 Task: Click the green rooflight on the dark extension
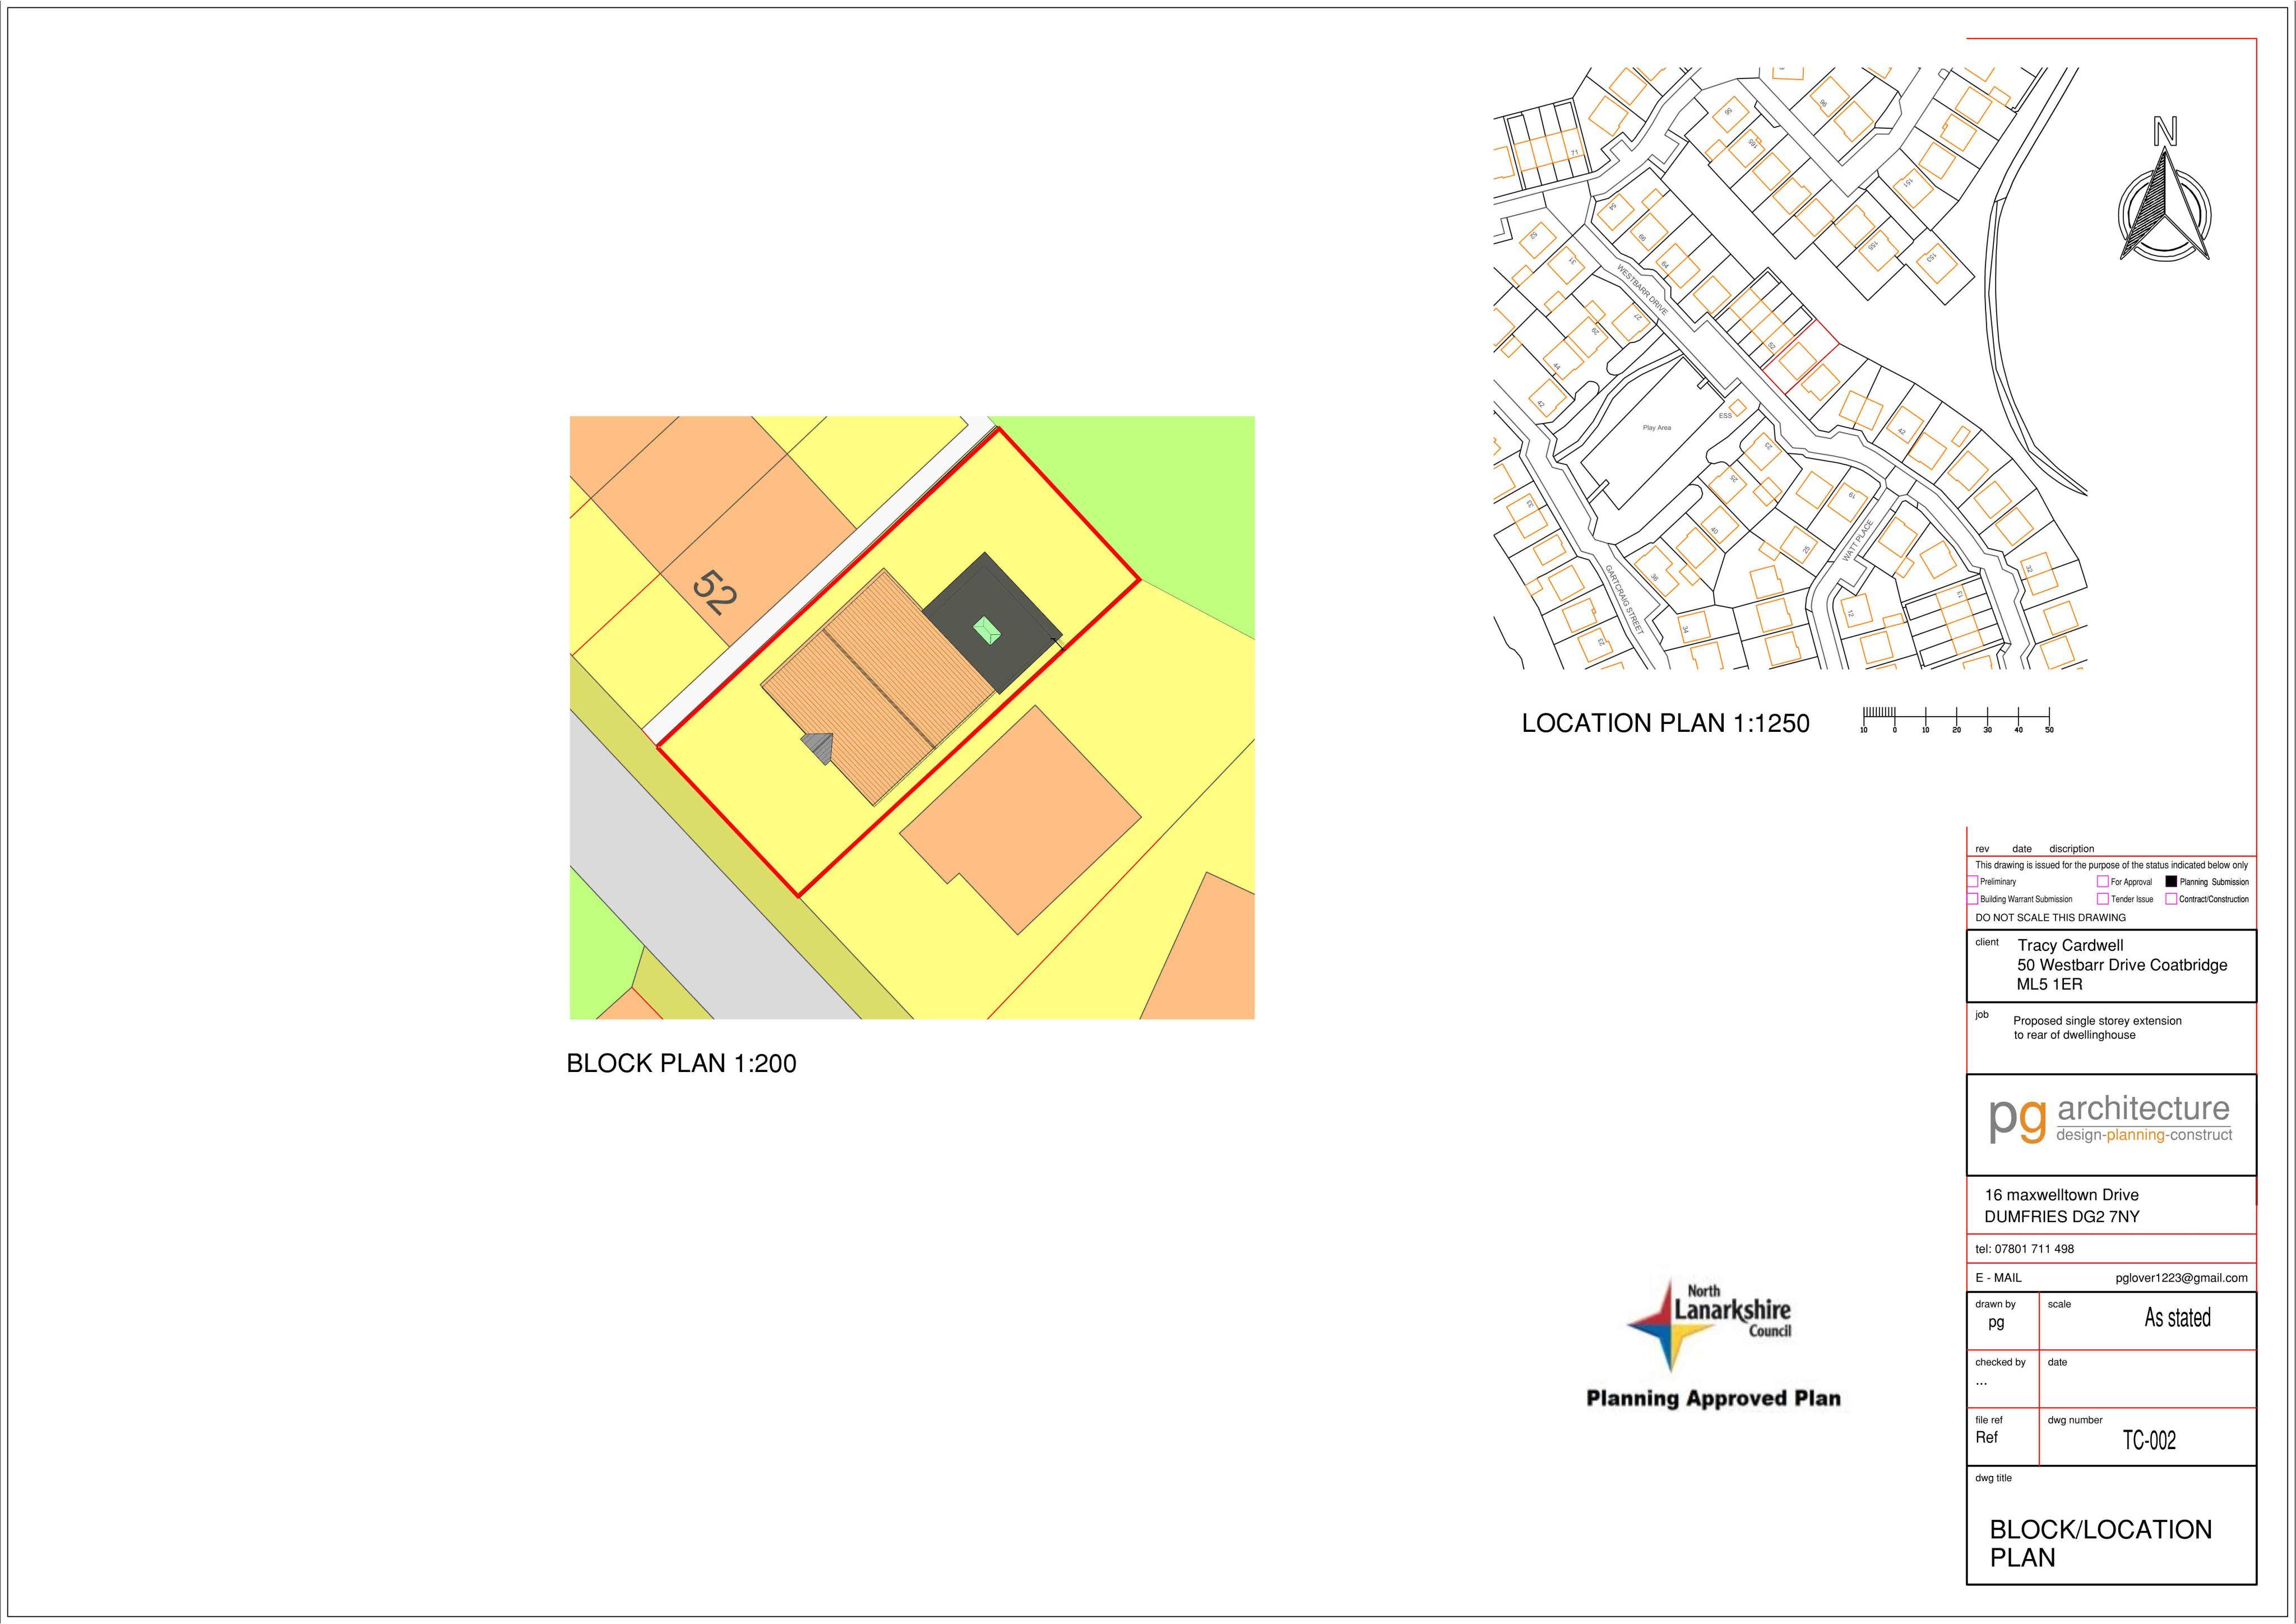988,631
